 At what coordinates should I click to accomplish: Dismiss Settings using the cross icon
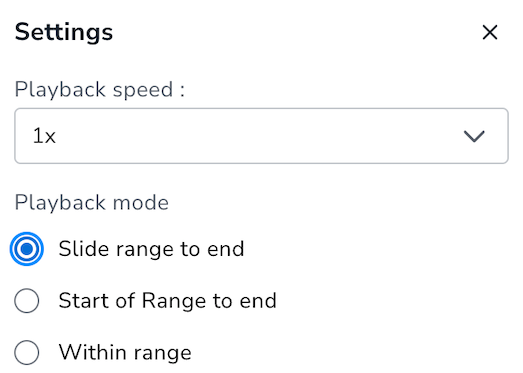[x=490, y=32]
